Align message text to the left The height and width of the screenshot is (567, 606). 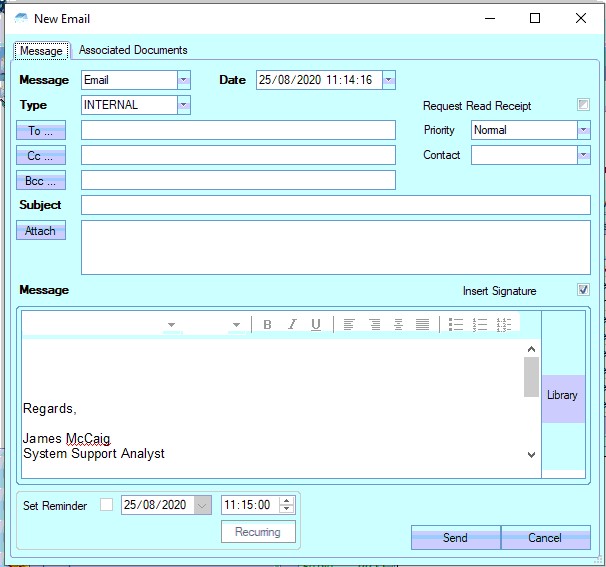point(349,324)
